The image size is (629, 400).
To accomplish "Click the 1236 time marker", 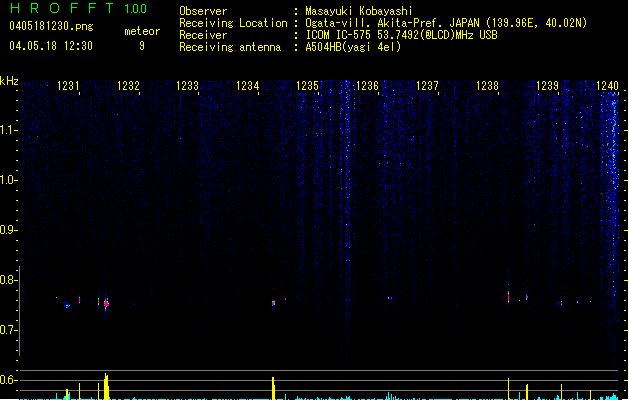I will pos(367,85).
